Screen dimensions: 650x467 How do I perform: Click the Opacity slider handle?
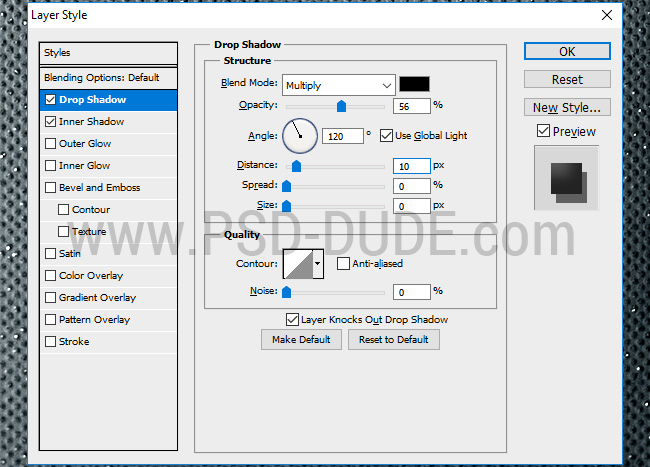point(341,106)
